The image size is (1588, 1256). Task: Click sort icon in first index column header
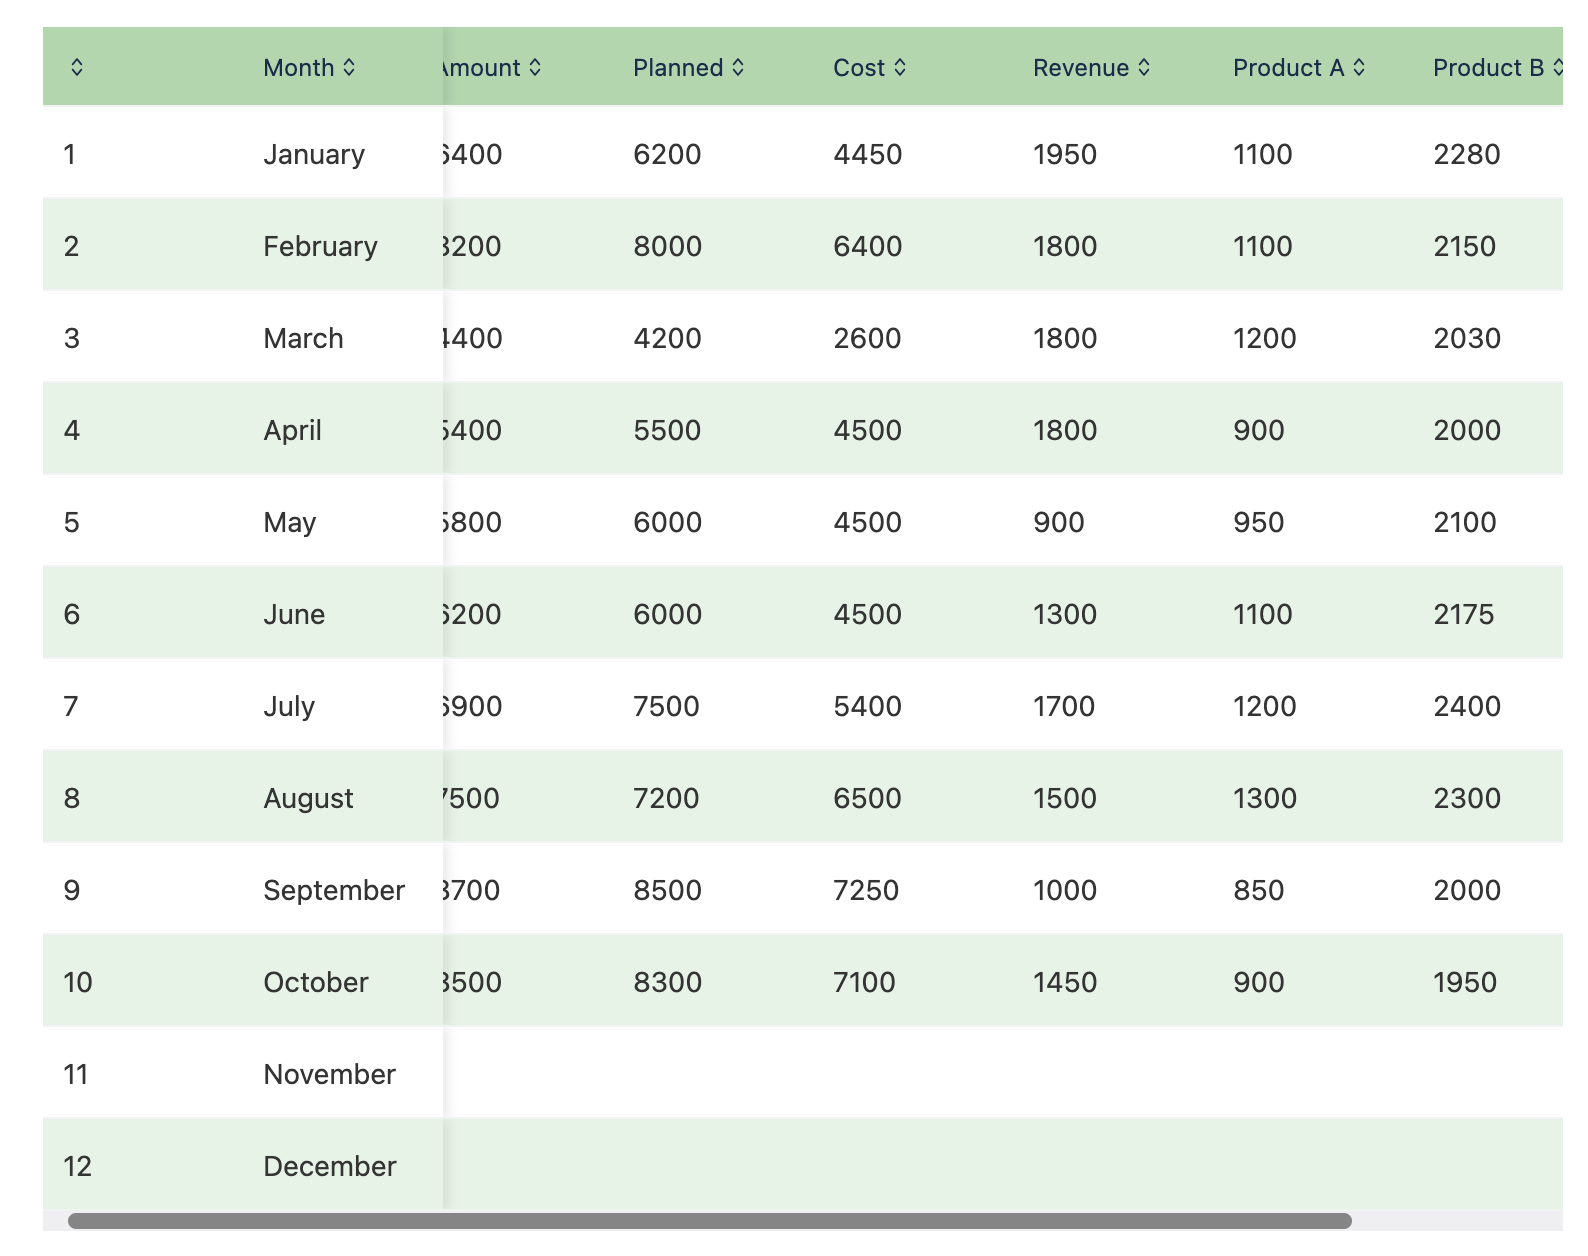coord(77,67)
